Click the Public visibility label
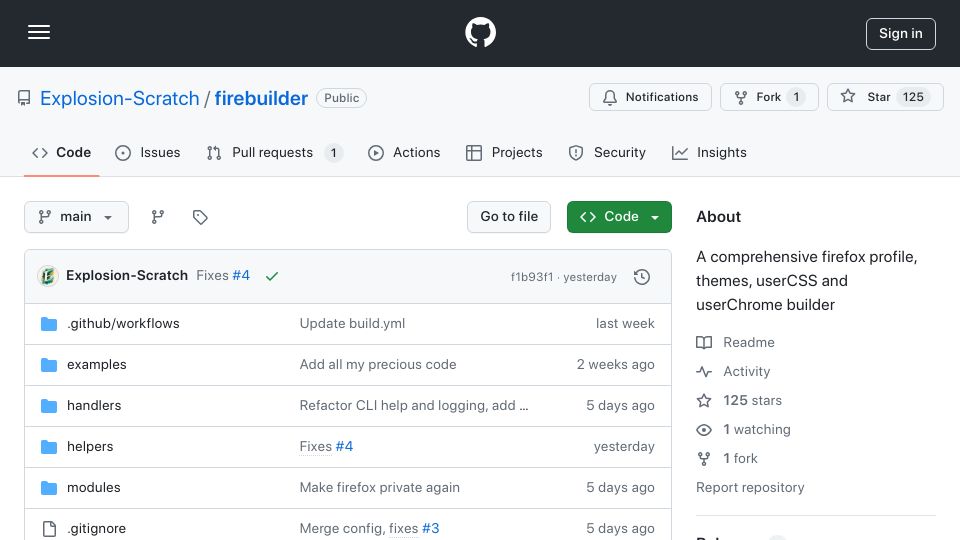960x540 pixels. [342, 98]
